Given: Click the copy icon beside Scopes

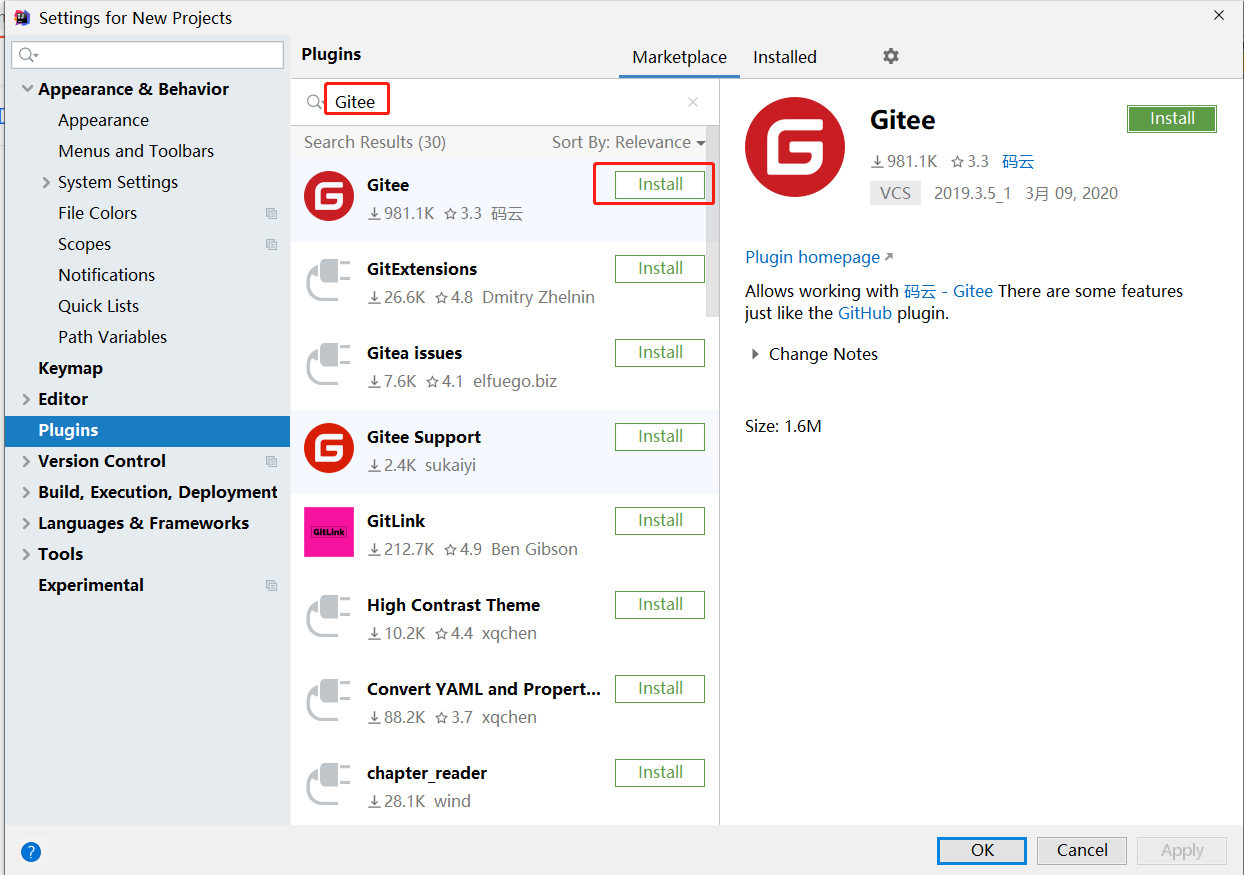Looking at the screenshot, I should pos(271,244).
